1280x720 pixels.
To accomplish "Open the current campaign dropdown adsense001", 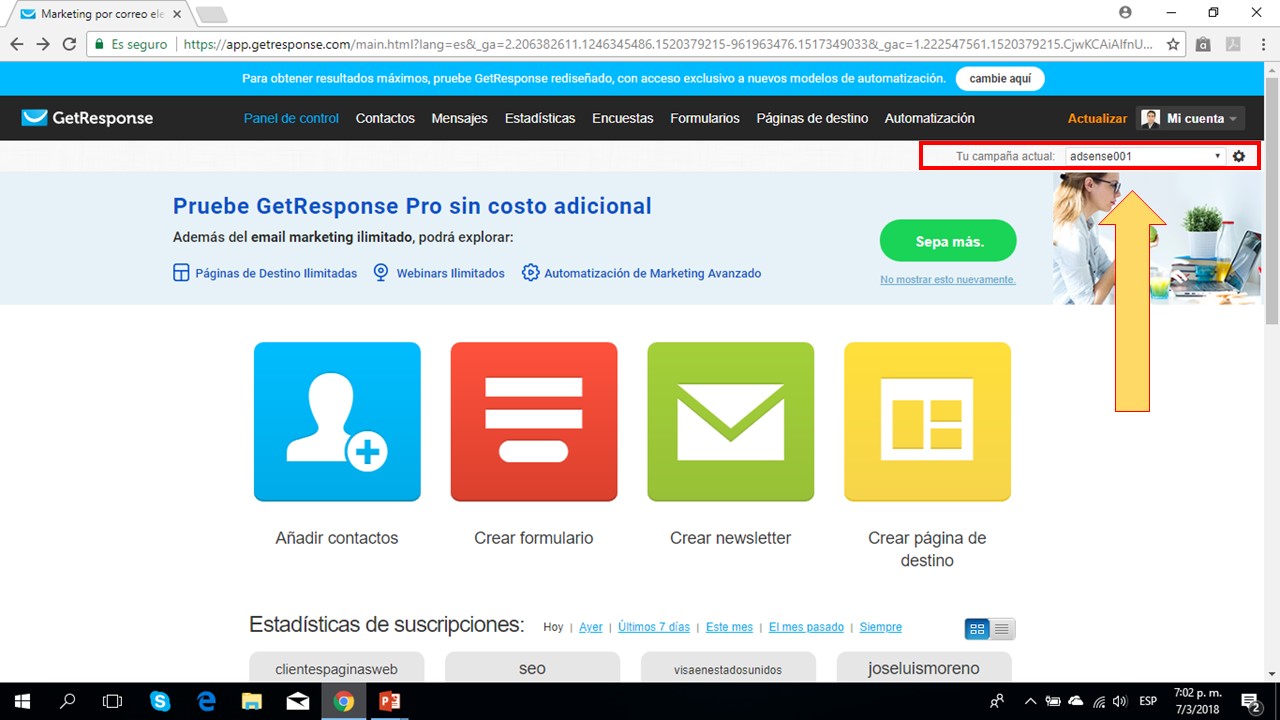I will (1145, 157).
